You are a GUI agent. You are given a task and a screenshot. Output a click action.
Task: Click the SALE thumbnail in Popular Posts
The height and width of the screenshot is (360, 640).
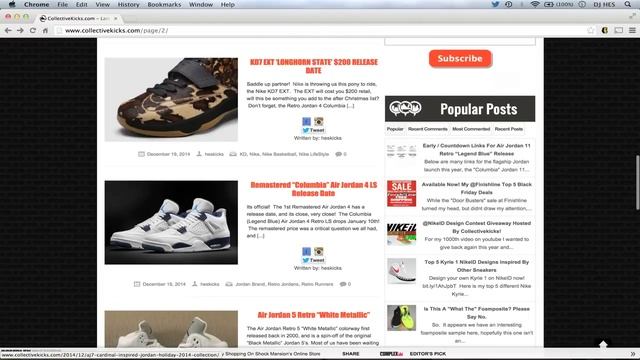click(x=402, y=193)
